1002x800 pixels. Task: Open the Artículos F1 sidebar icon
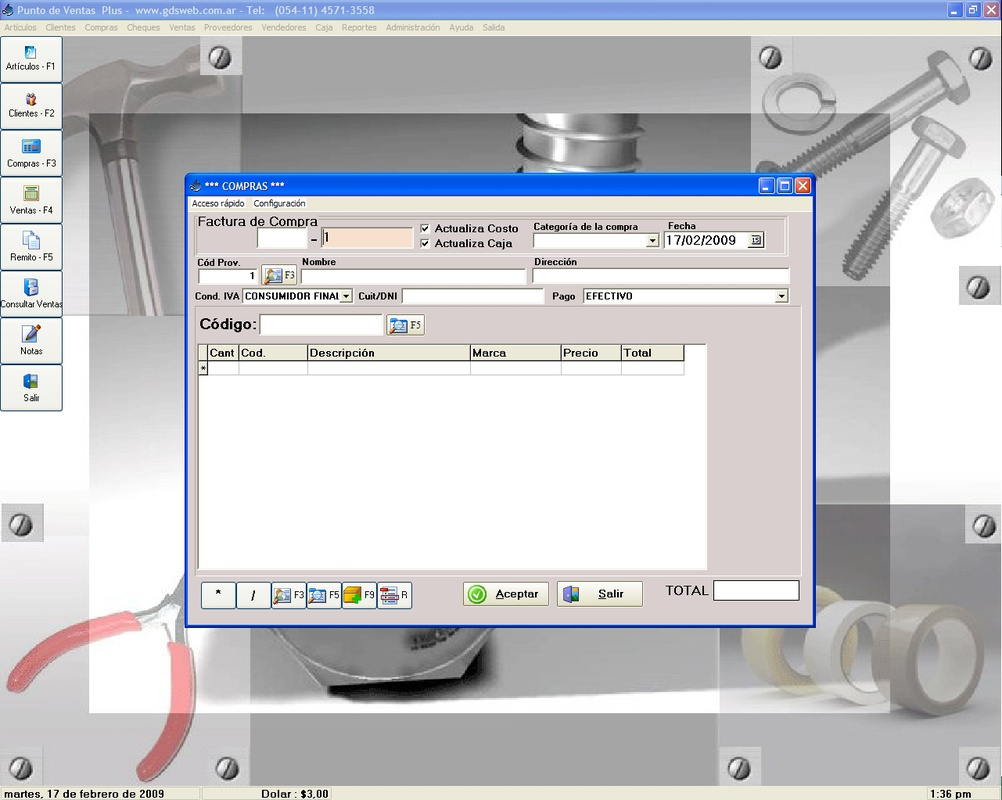pyautogui.click(x=31, y=58)
